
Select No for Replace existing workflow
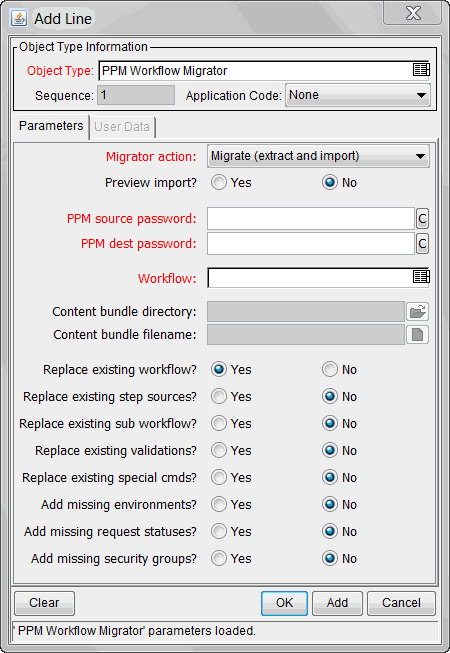[330, 370]
